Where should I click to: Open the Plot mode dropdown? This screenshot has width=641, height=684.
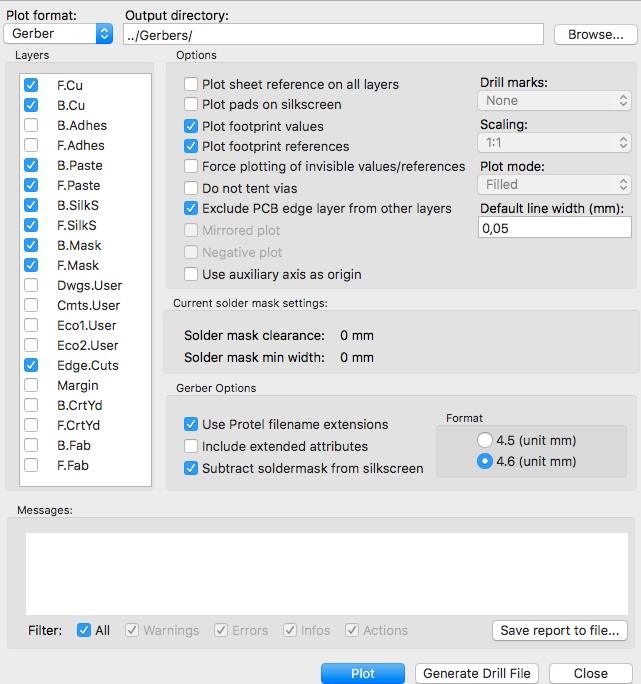click(x=554, y=185)
